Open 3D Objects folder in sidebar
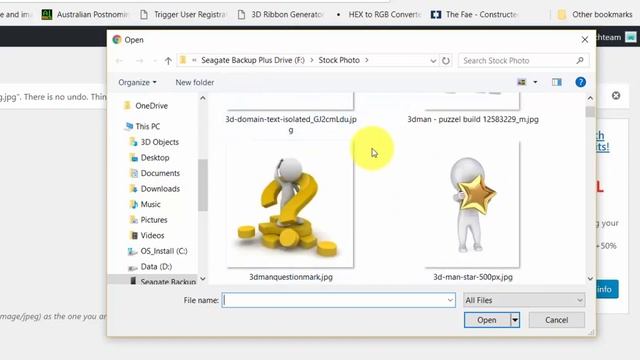The width and height of the screenshot is (640, 360). pos(154,142)
